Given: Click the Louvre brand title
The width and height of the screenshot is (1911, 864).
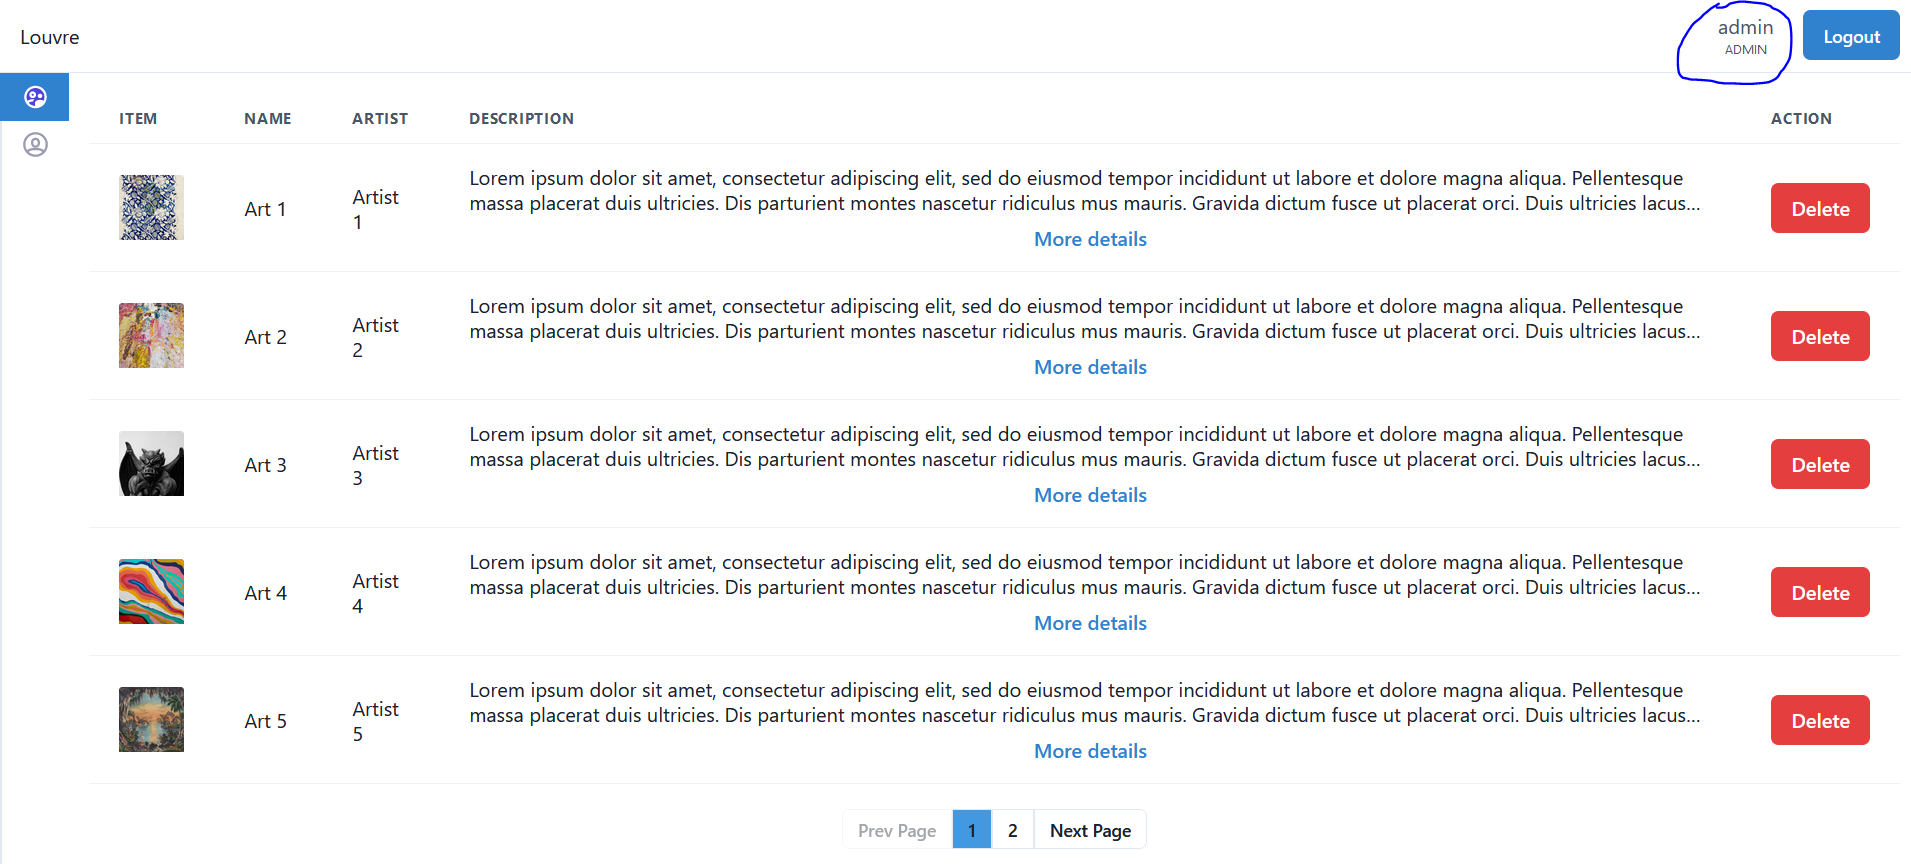Looking at the screenshot, I should 50,37.
